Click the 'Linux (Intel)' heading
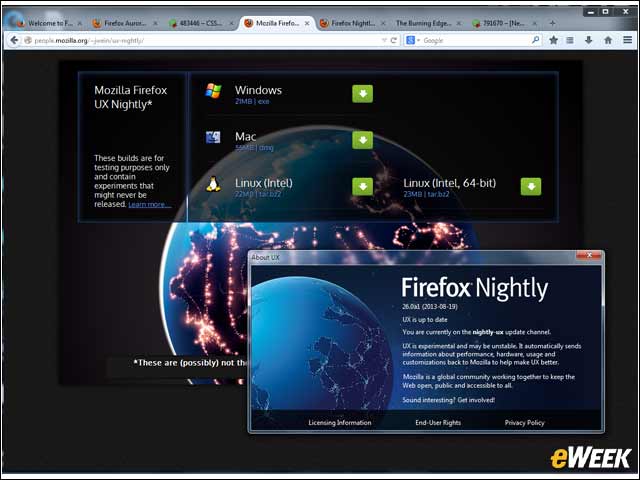The image size is (640, 480). coord(264,183)
